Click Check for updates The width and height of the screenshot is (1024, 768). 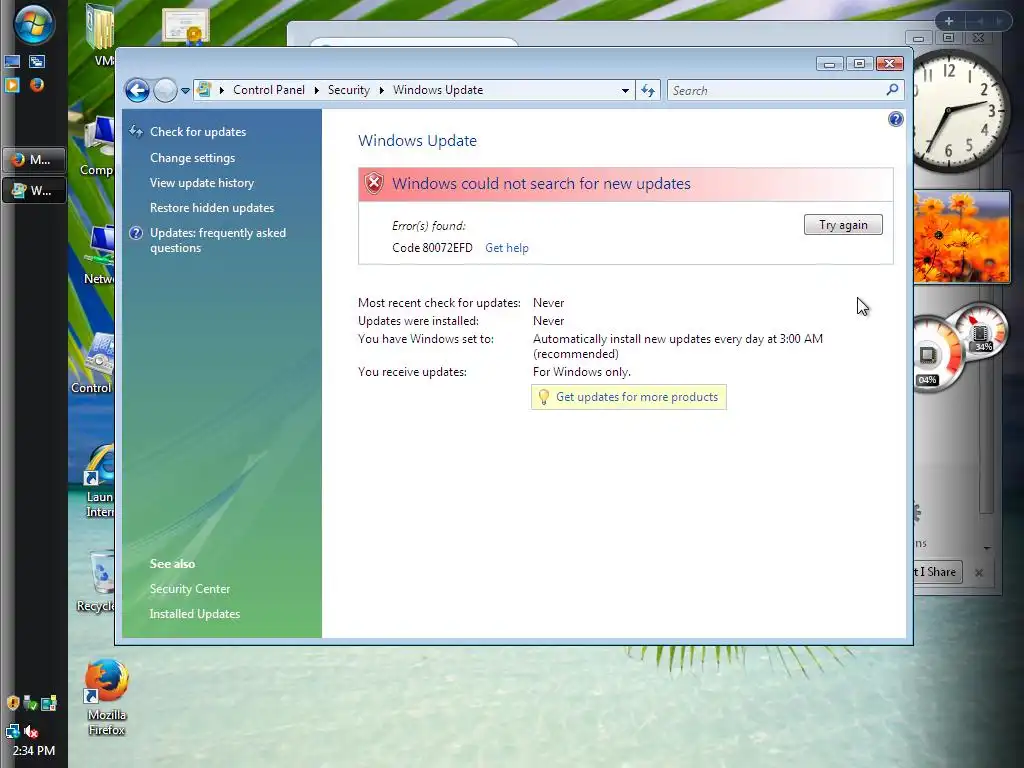pos(198,131)
